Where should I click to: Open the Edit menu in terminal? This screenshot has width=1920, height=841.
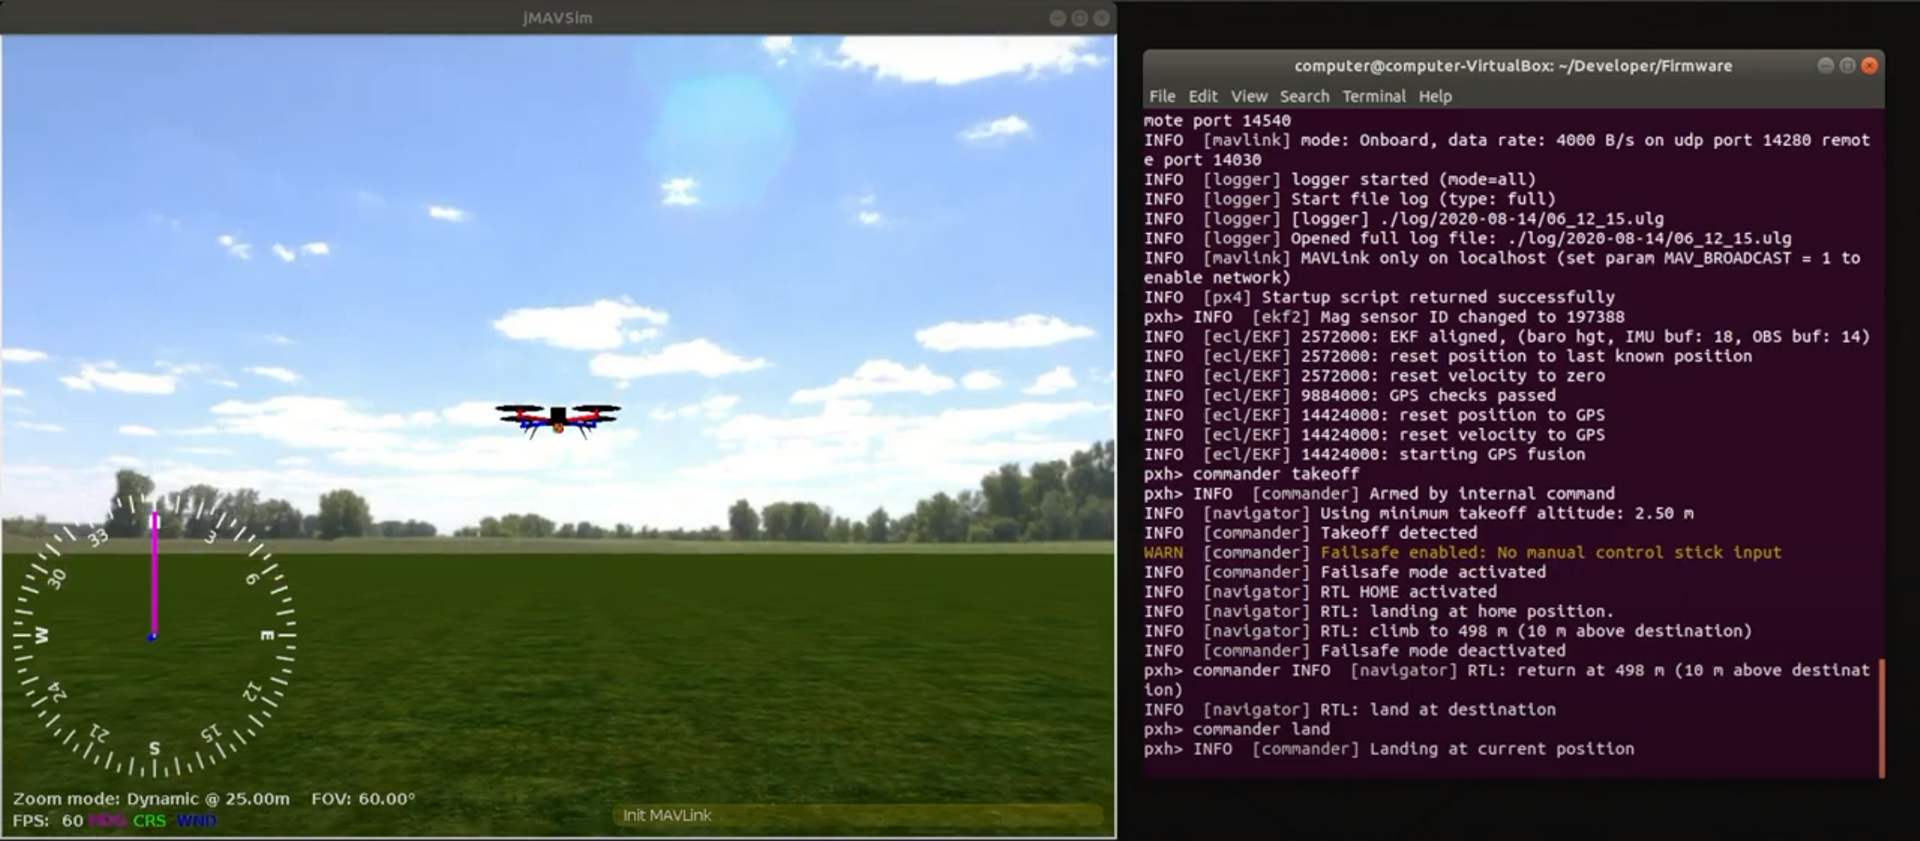pyautogui.click(x=1202, y=97)
